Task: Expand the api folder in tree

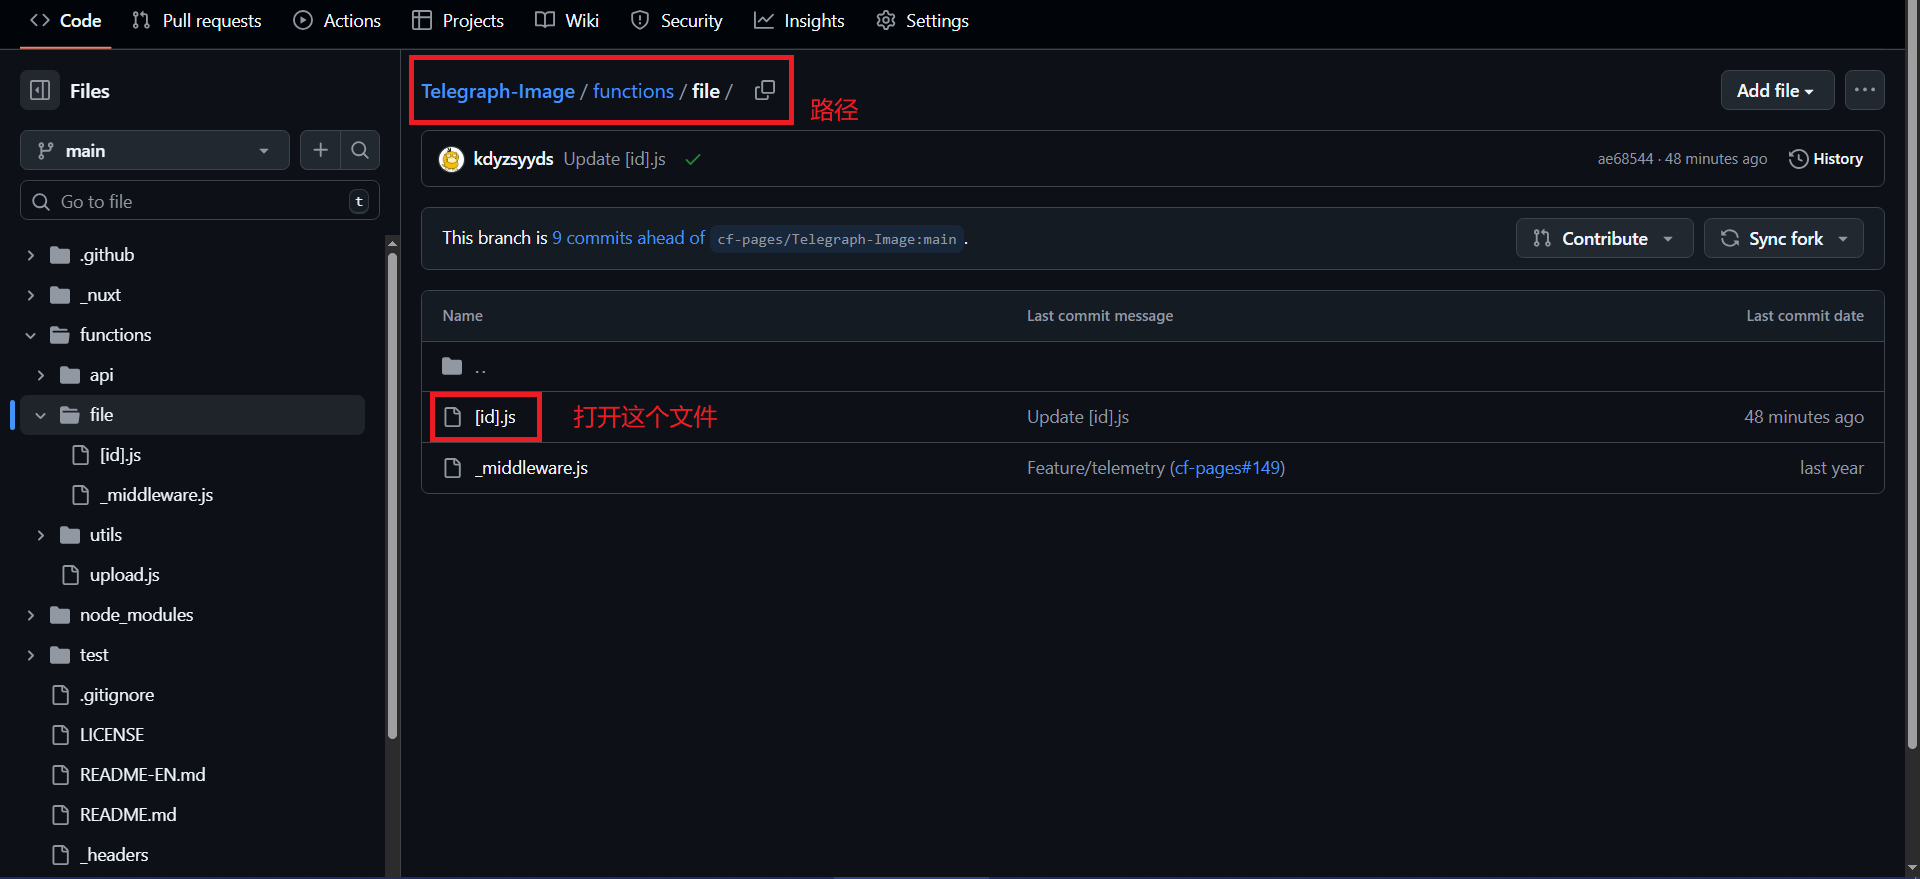Action: (41, 375)
